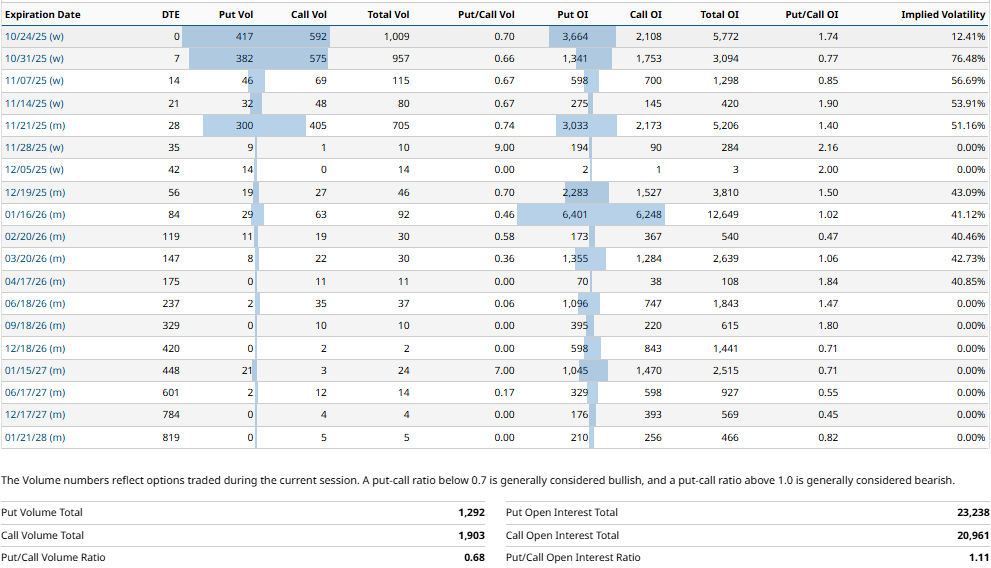Choose the 01/21/28 (m) expiration link
Viewport: 991px width, 568px height.
click(35, 437)
